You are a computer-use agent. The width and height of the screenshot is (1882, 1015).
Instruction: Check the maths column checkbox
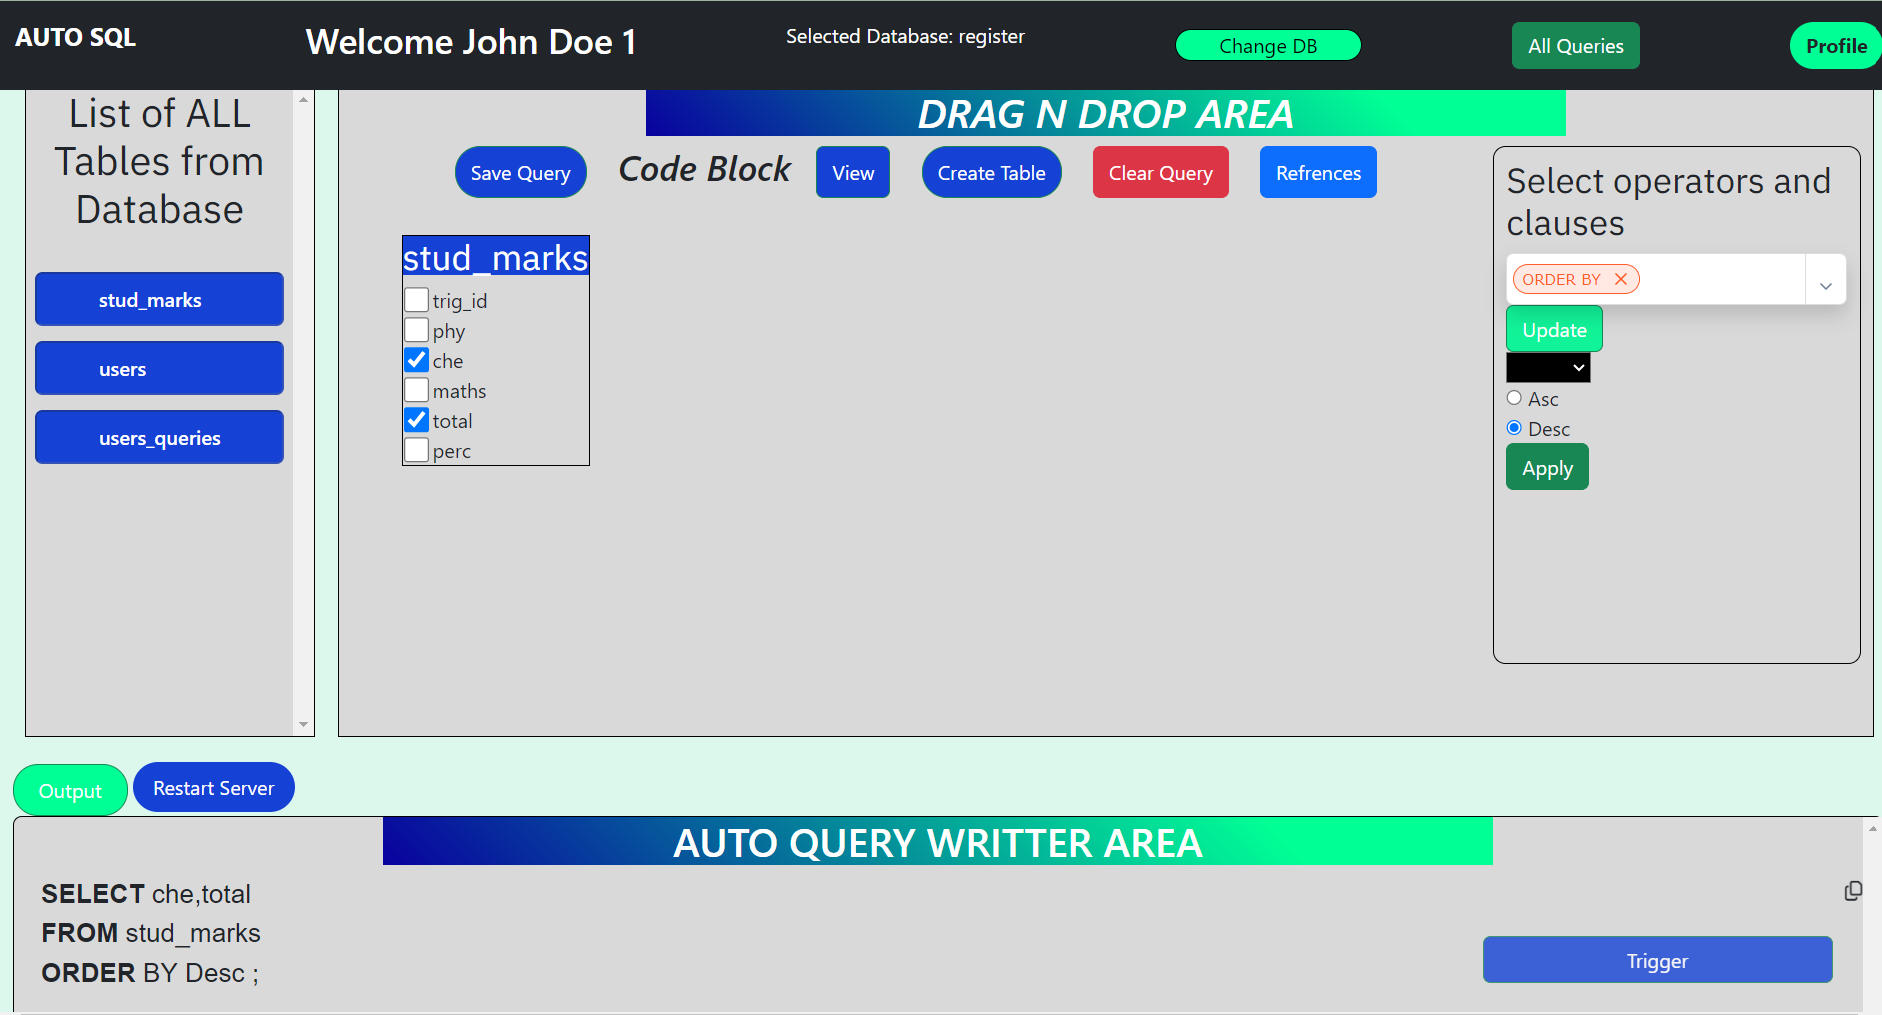point(416,389)
